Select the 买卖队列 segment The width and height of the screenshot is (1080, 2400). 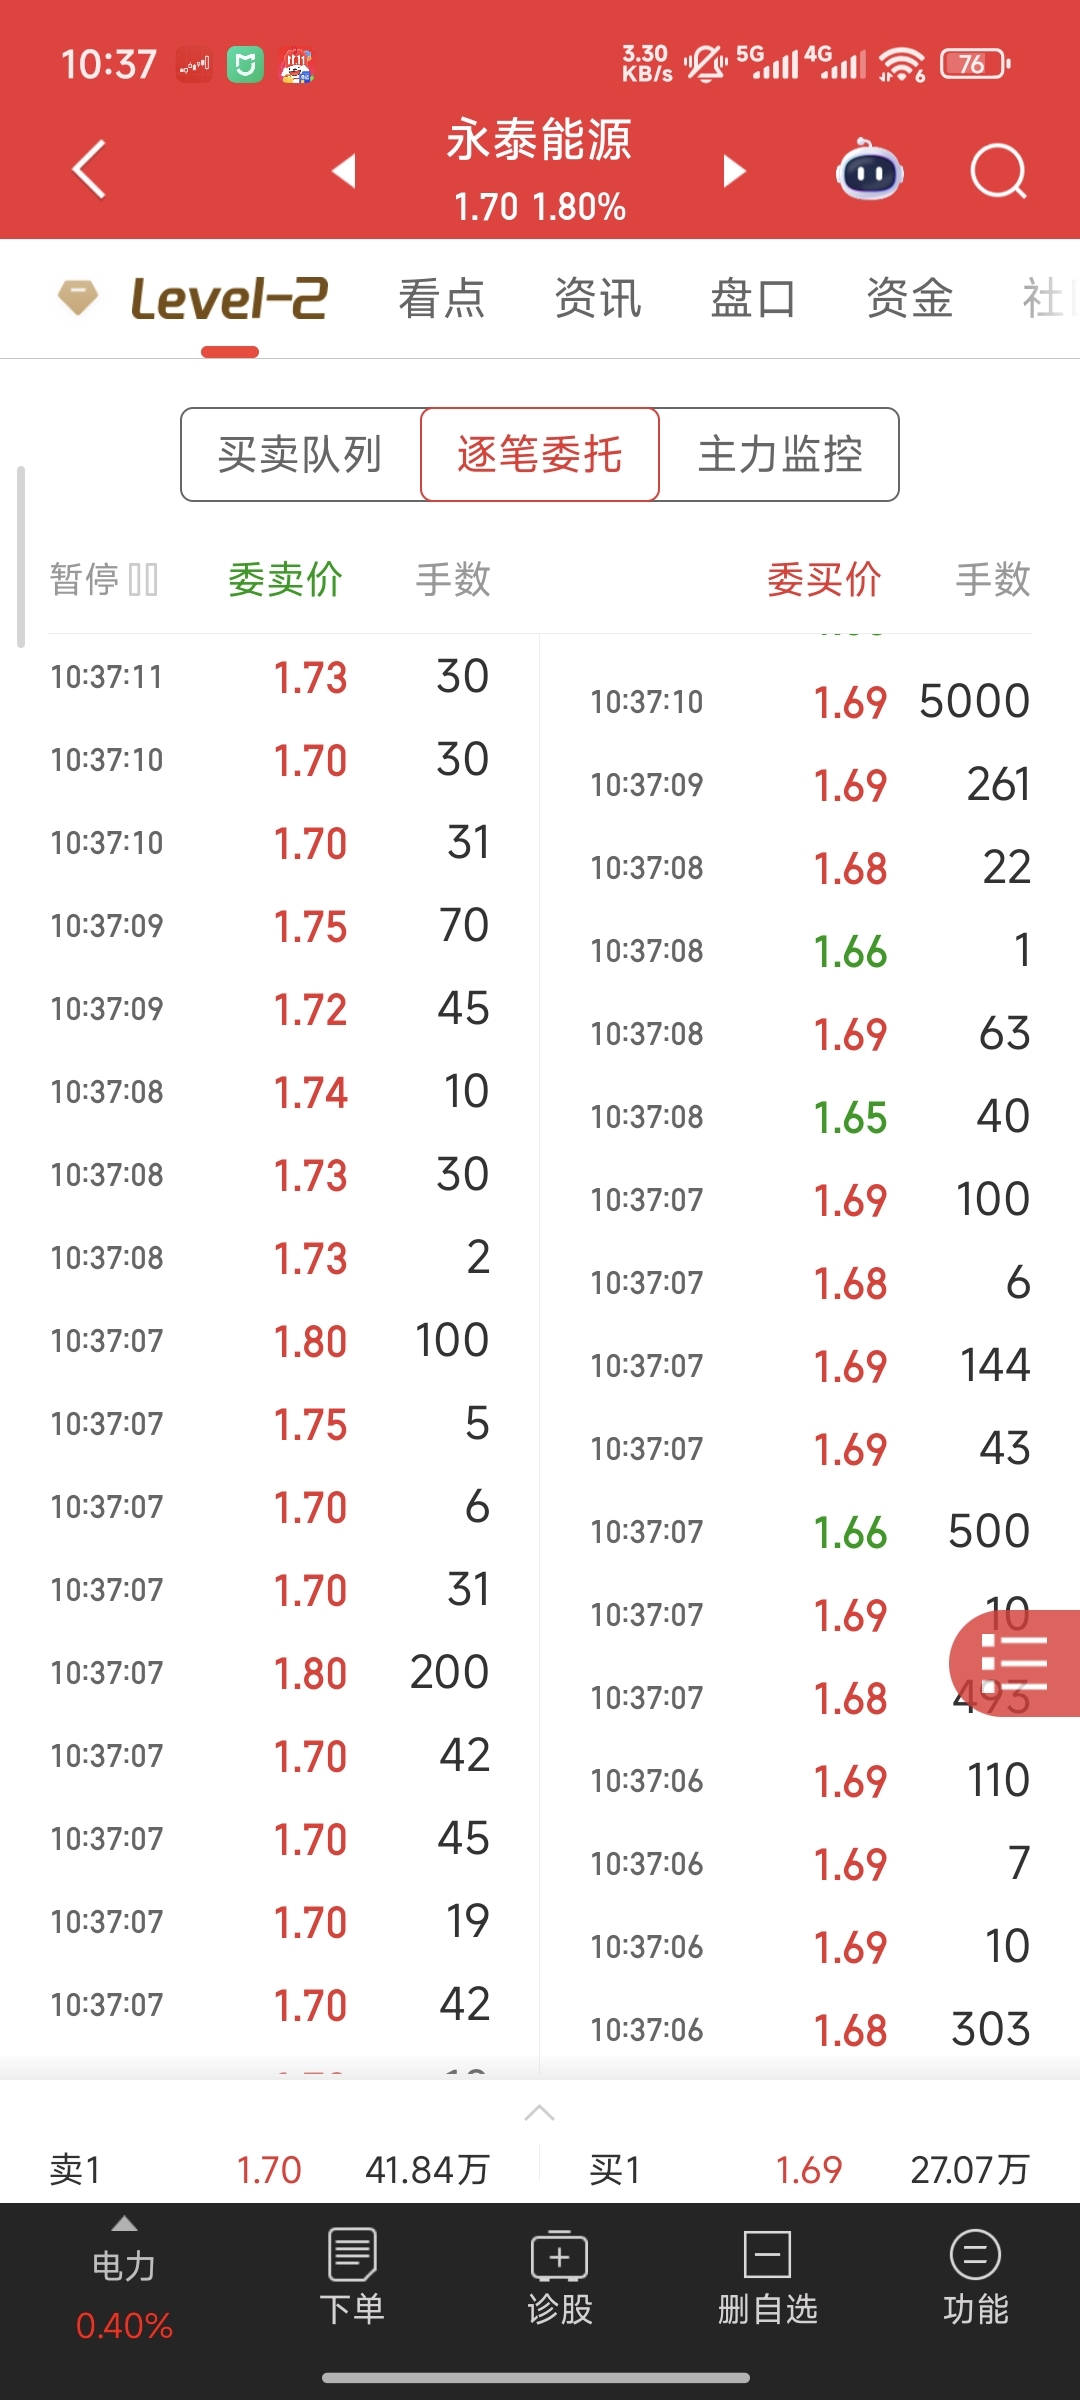[x=300, y=455]
